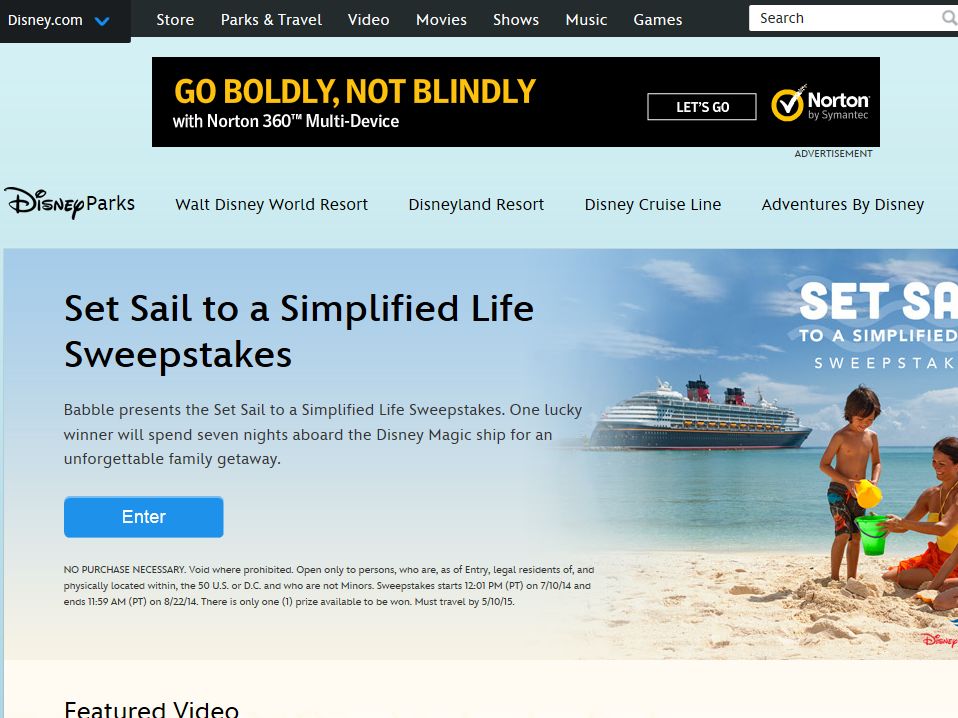Open Walt Disney World Resort link

coord(271,204)
